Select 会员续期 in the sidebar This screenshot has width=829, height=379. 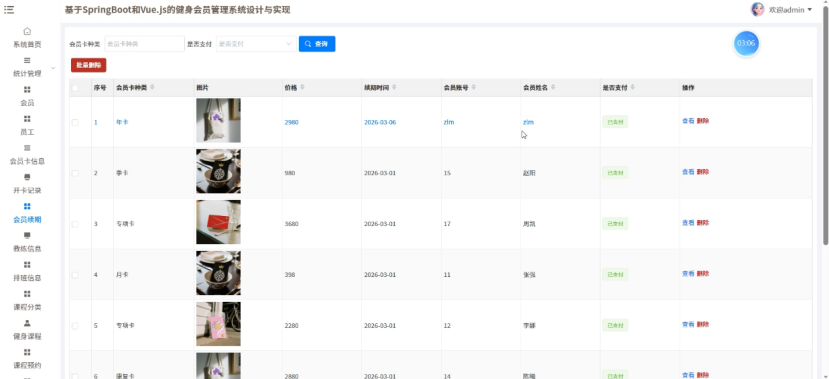[x=27, y=219]
